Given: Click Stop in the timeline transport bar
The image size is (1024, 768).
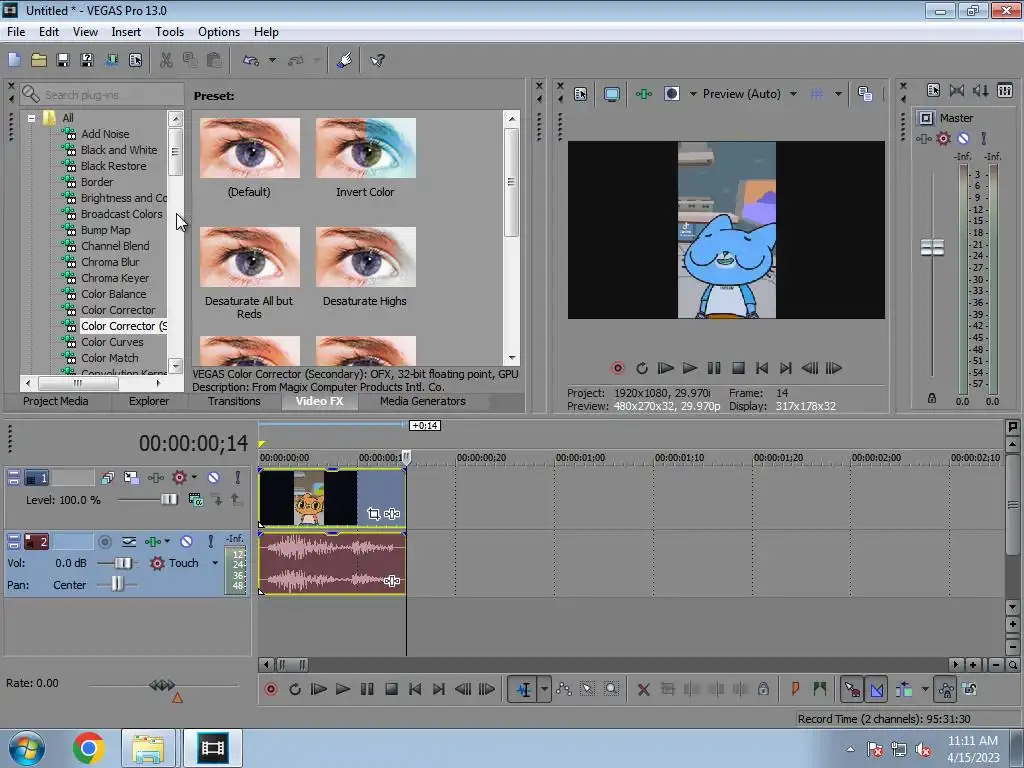Looking at the screenshot, I should 391,689.
